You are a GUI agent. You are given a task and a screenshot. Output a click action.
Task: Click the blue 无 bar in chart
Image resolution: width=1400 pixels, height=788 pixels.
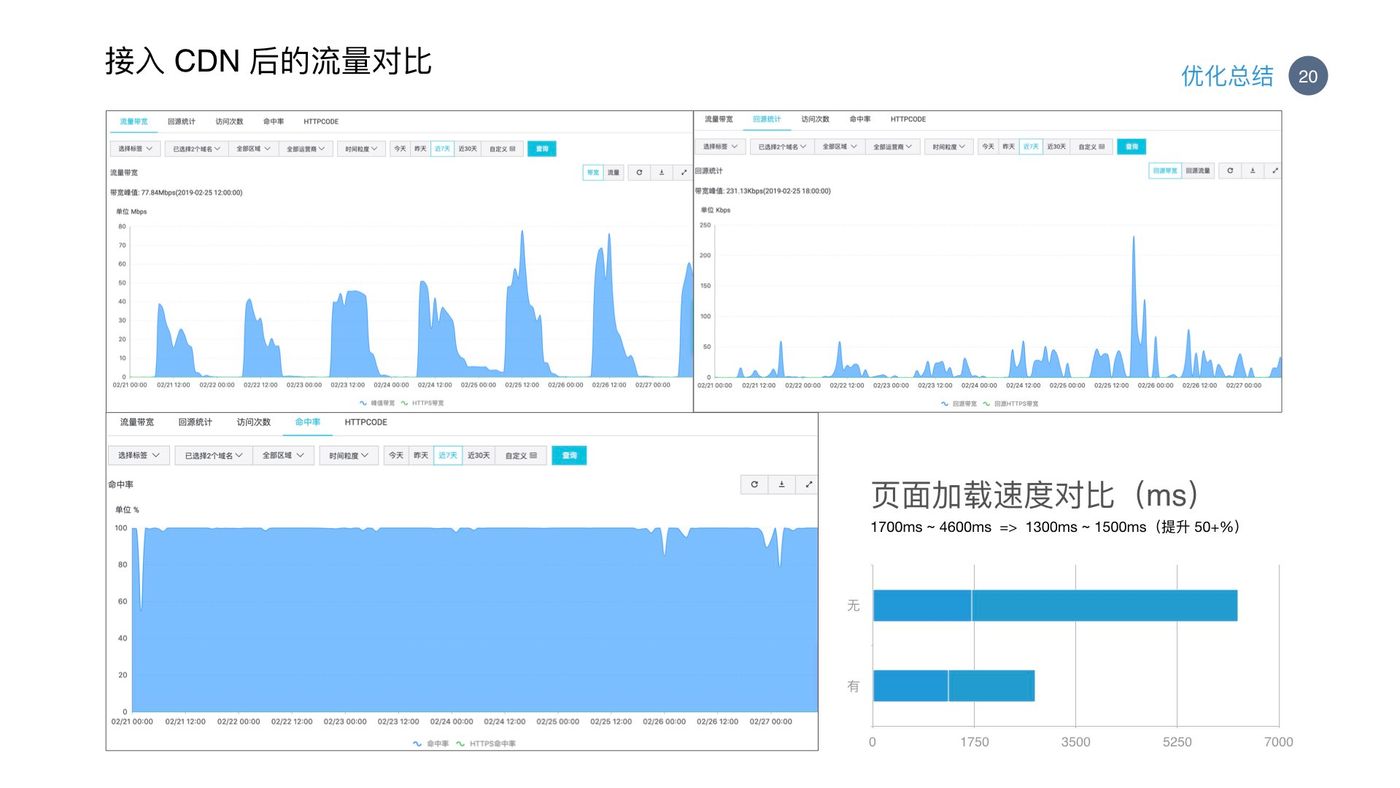tap(1055, 605)
